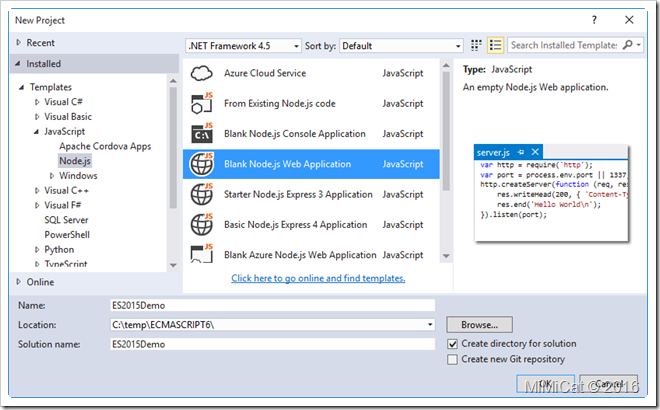Select From Existing Node.js code template
The width and height of the screenshot is (660, 410).
pos(311,104)
